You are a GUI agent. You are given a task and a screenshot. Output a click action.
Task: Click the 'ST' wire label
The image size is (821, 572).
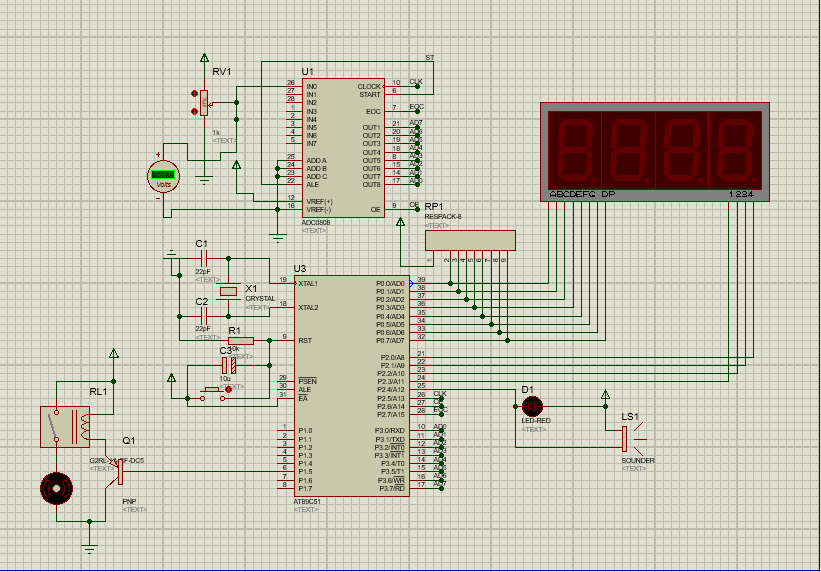(x=430, y=58)
